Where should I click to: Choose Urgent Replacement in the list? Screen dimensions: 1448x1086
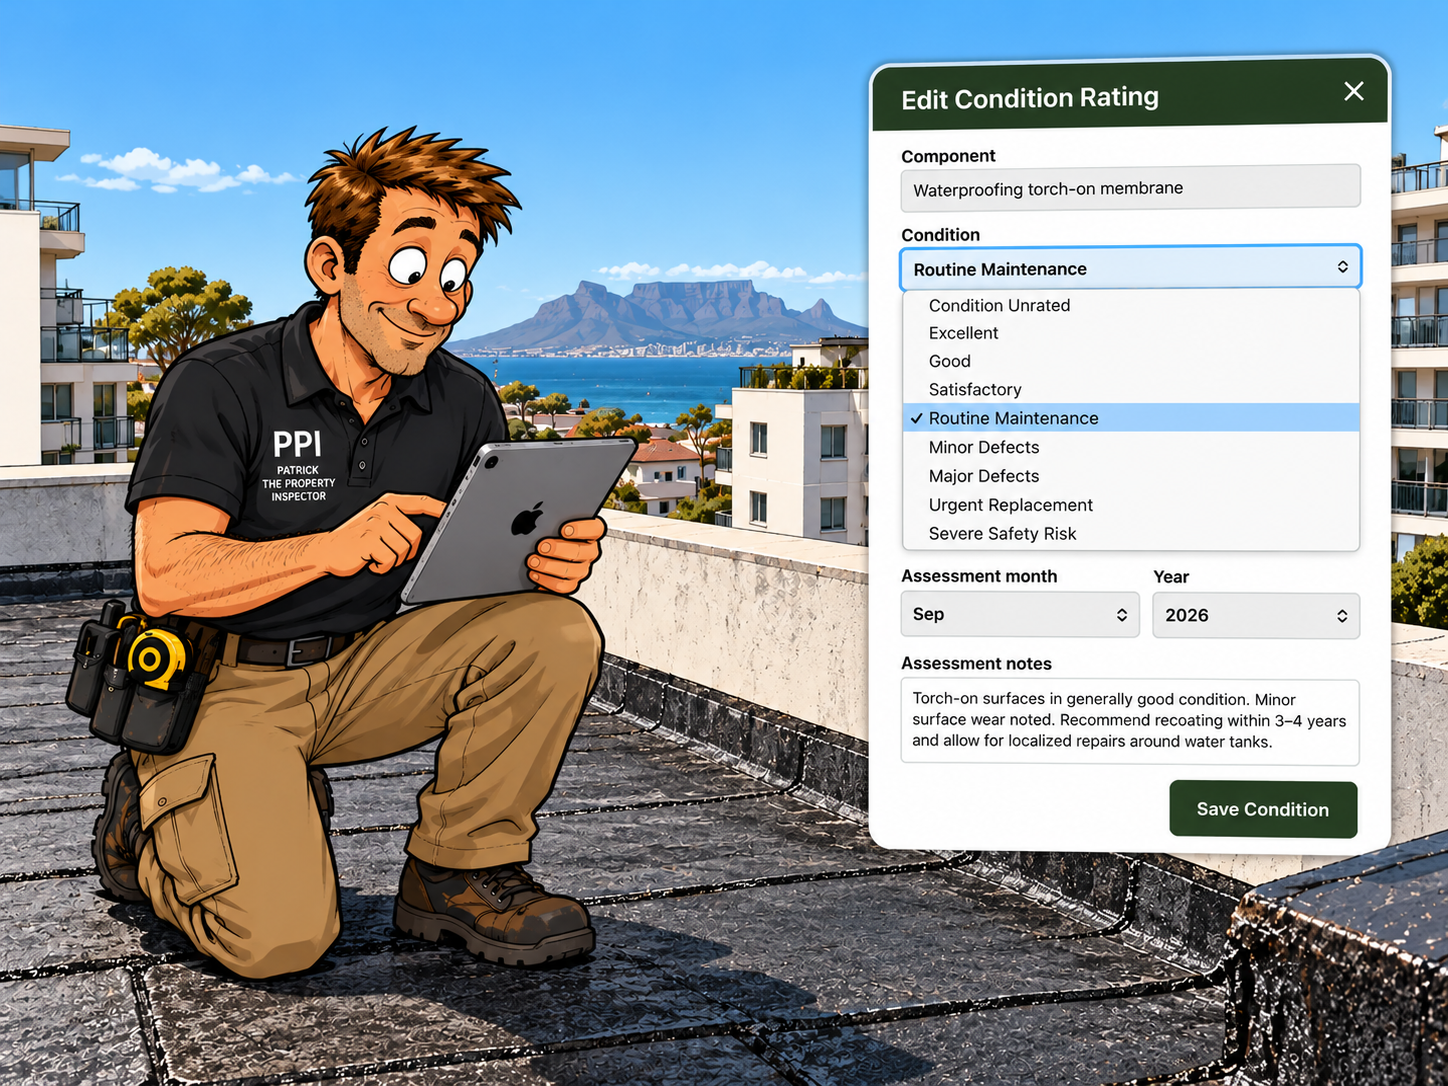click(x=1131, y=505)
